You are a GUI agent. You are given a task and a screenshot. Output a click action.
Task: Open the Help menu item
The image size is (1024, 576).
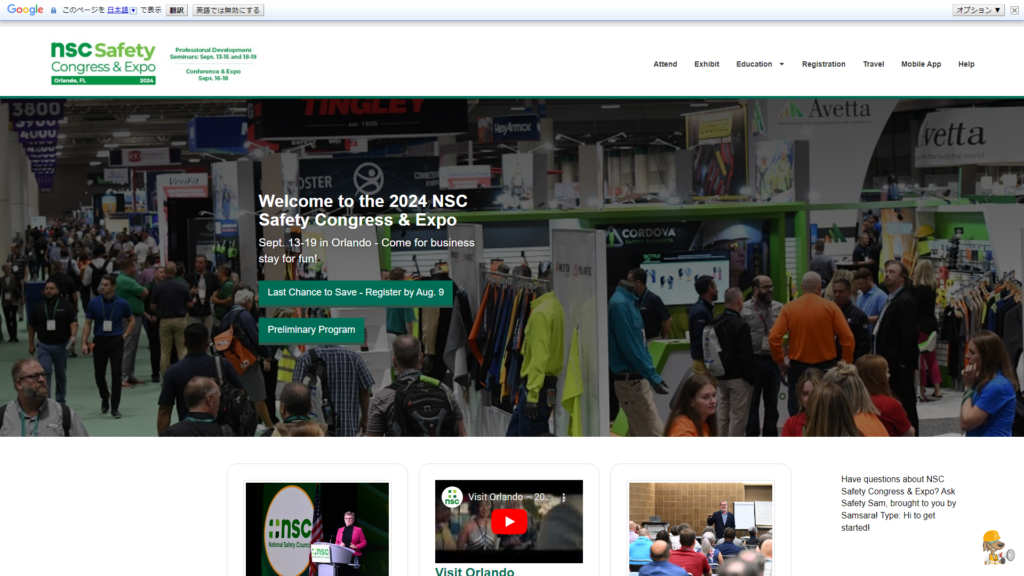[966, 64]
